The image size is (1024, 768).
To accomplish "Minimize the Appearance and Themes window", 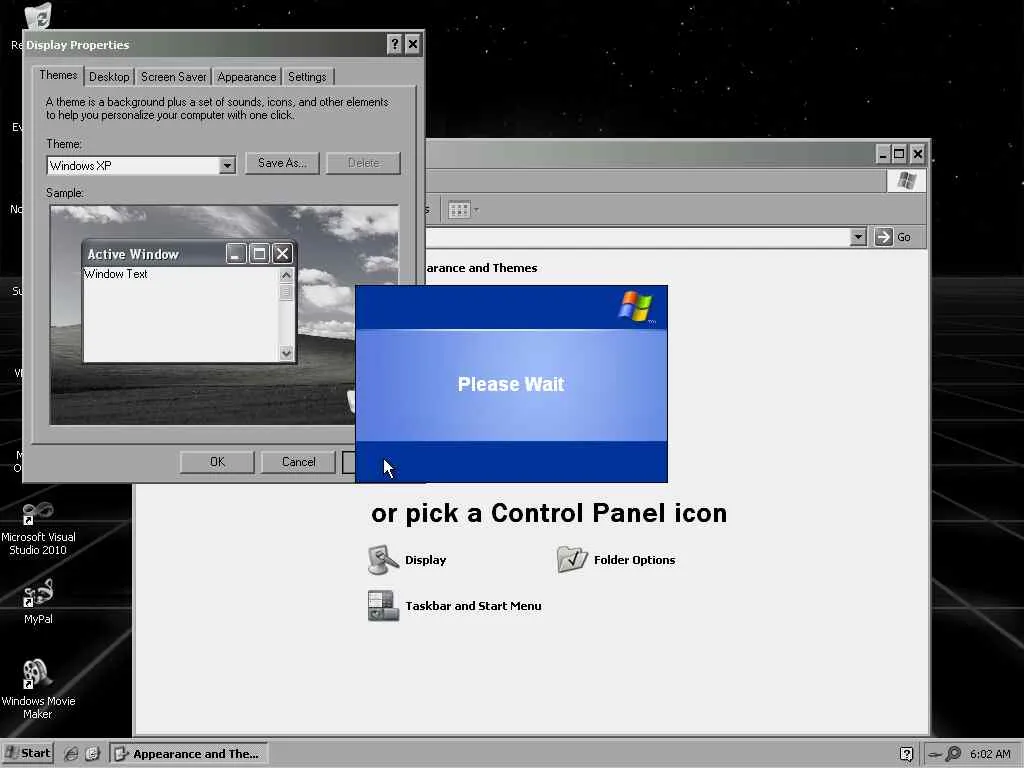I will click(x=883, y=154).
